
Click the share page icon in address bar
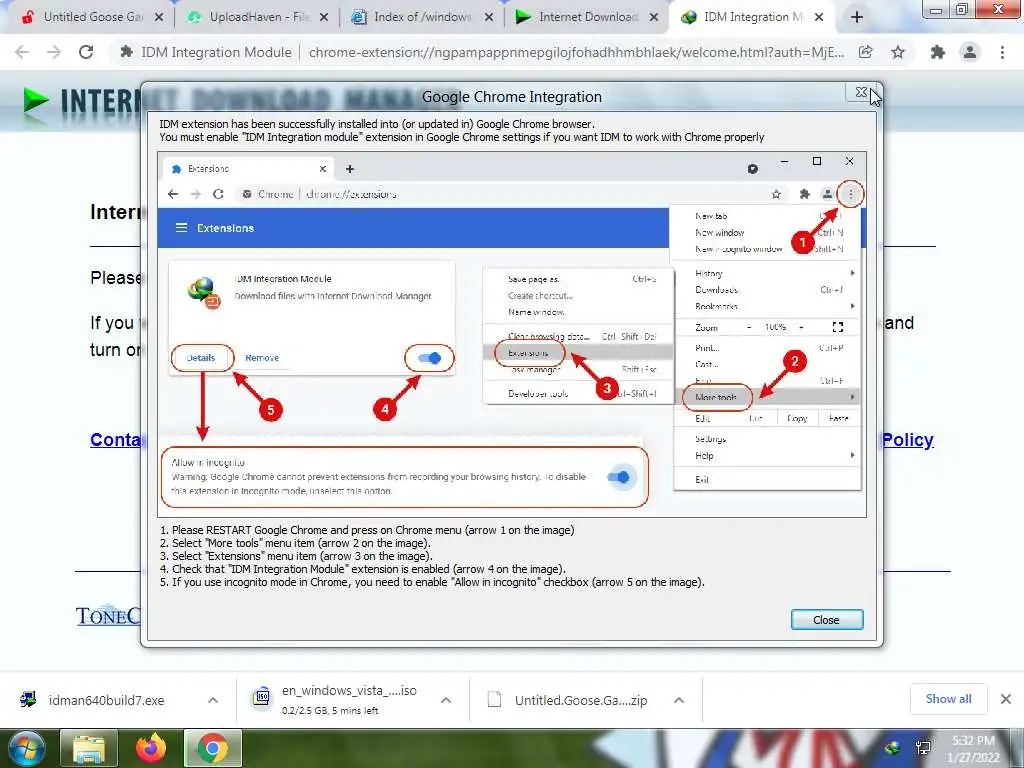[x=866, y=52]
